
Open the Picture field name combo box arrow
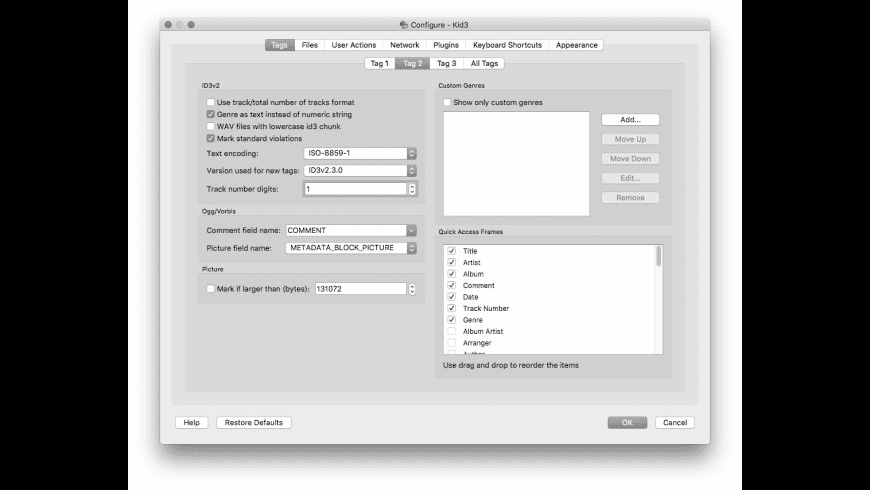412,248
